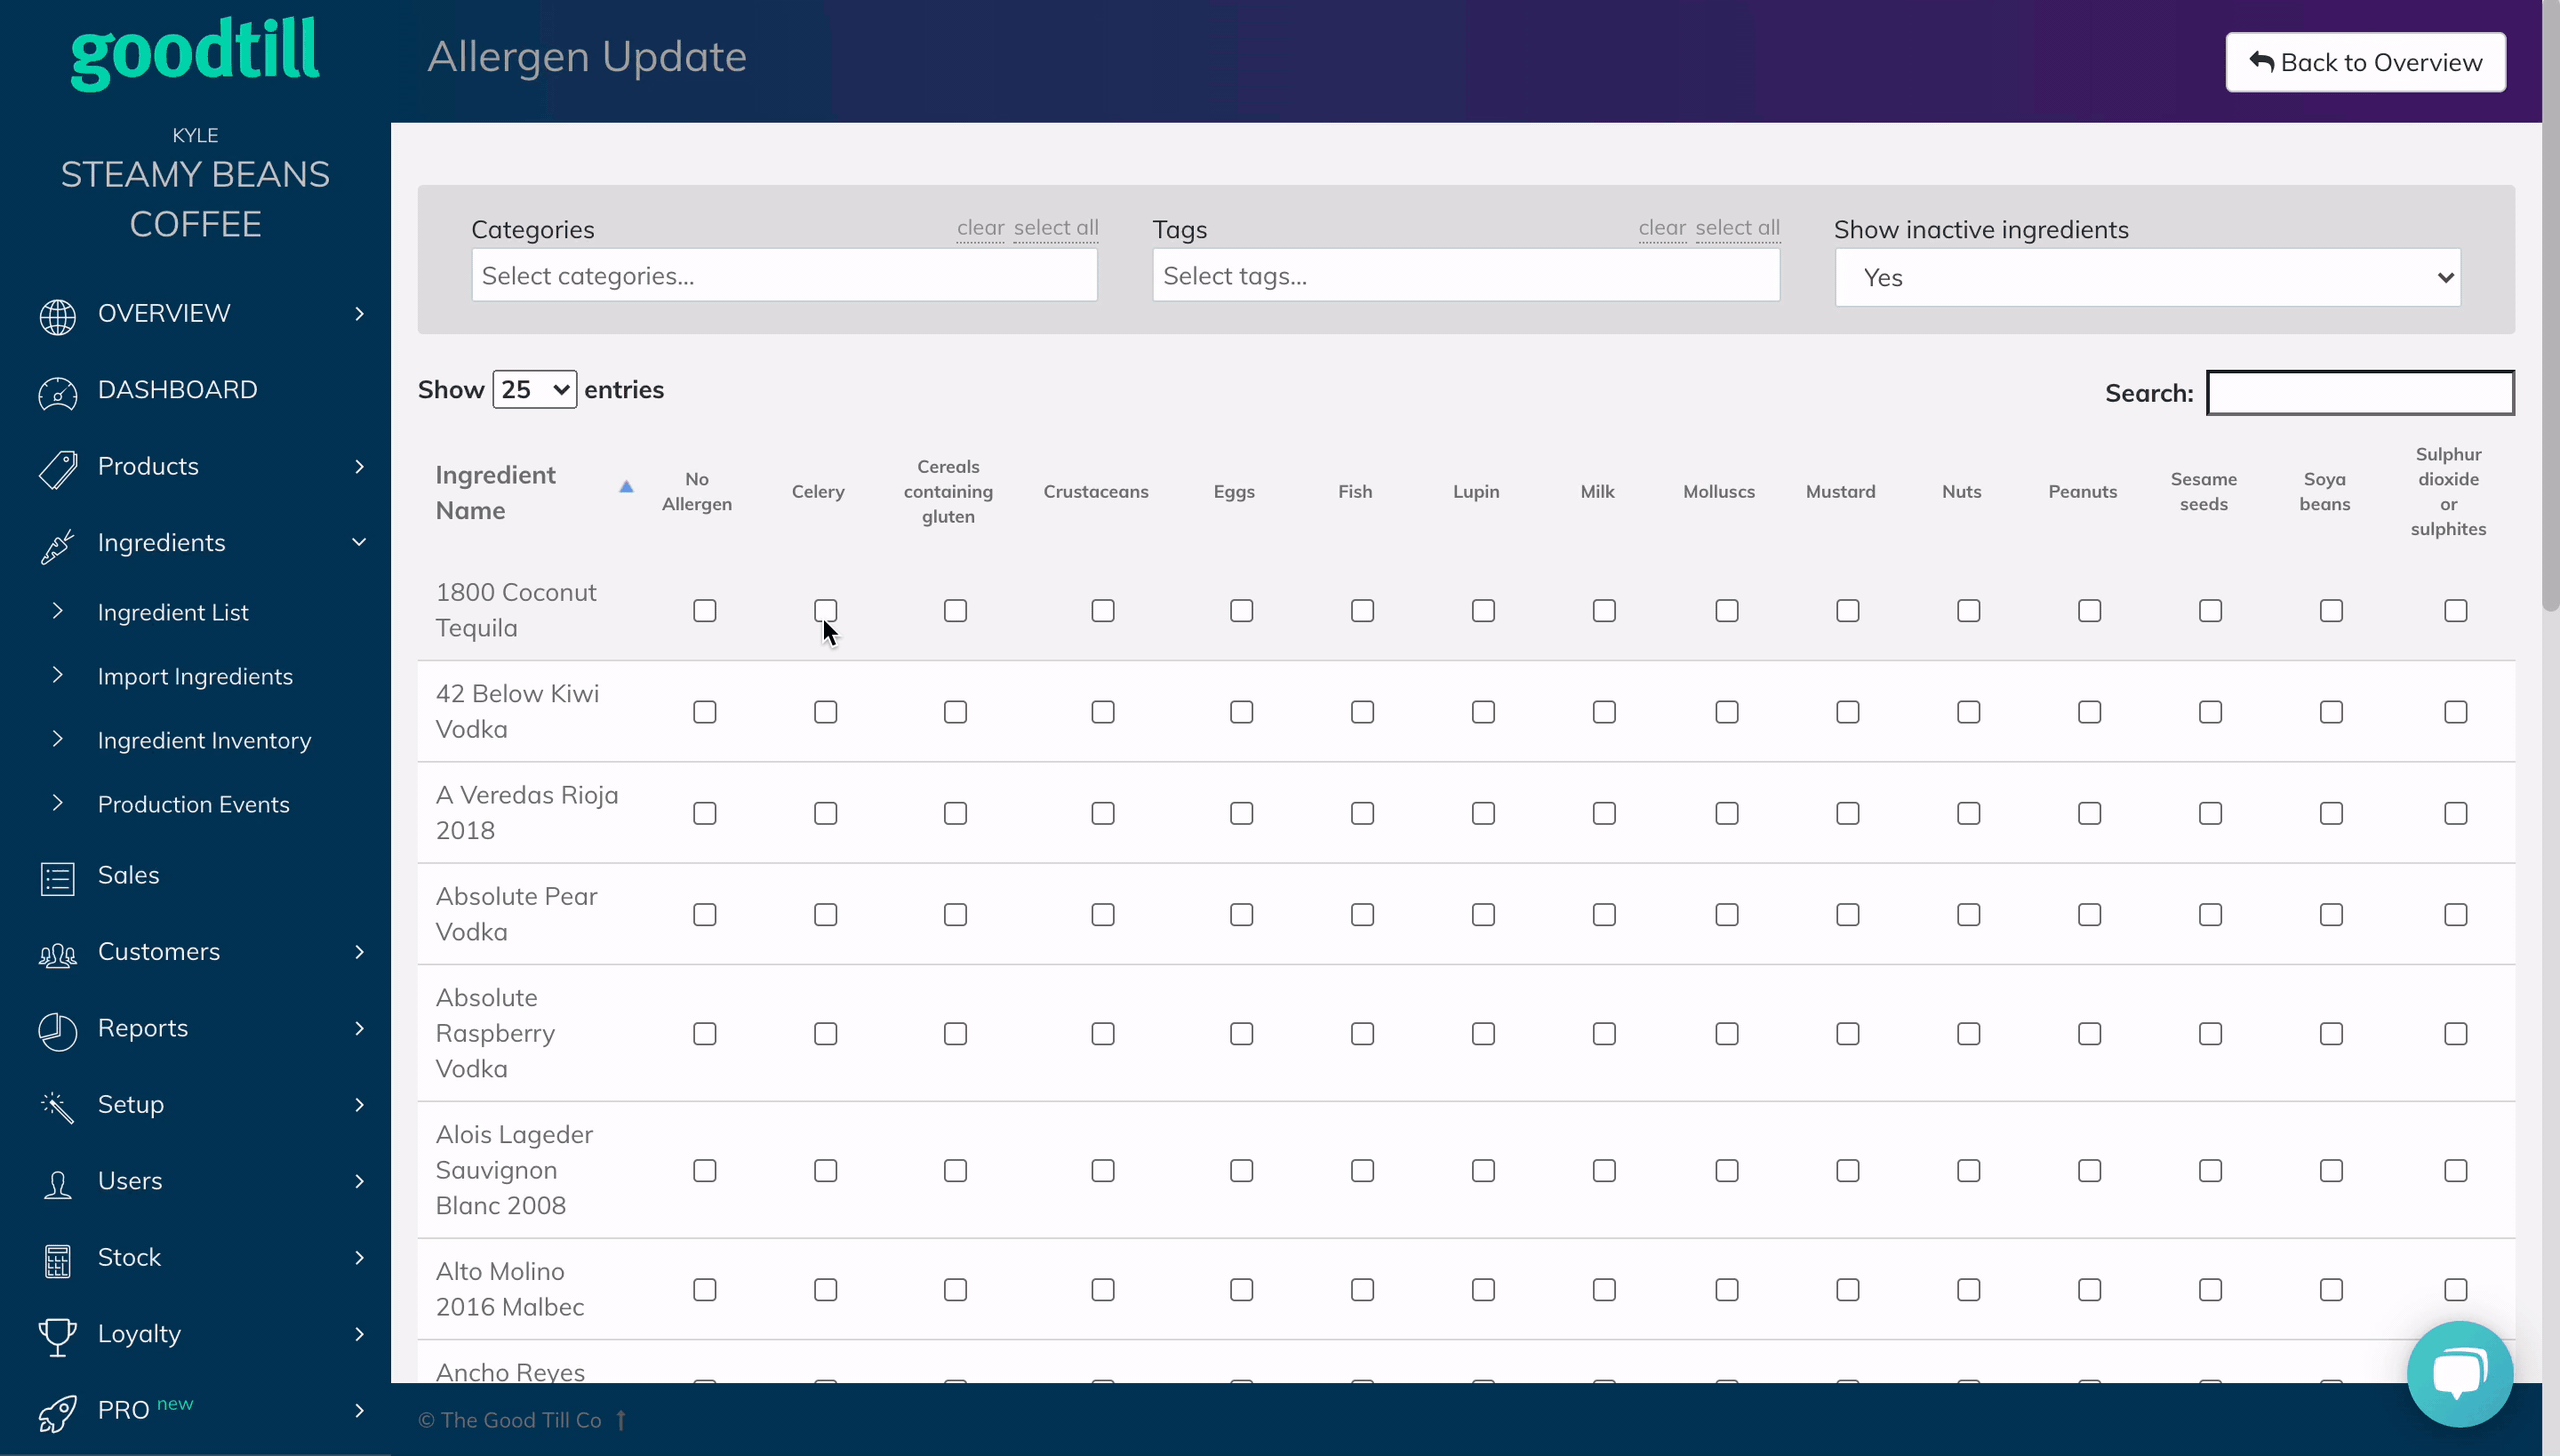Click the Overview navigation icon
Image resolution: width=2560 pixels, height=1456 pixels.
pyautogui.click(x=56, y=313)
